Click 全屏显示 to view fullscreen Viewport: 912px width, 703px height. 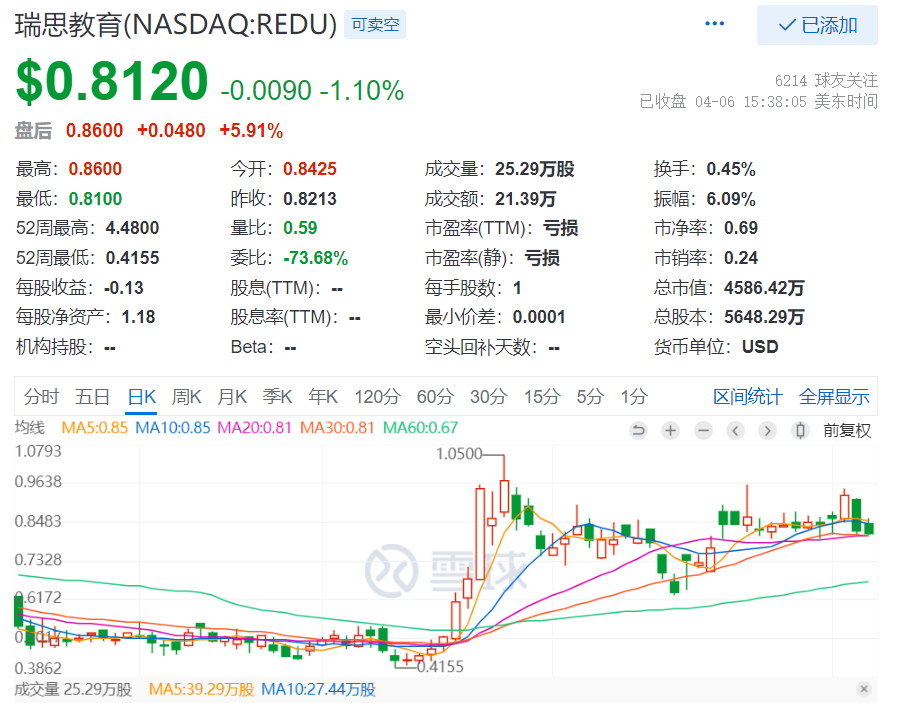pos(834,397)
